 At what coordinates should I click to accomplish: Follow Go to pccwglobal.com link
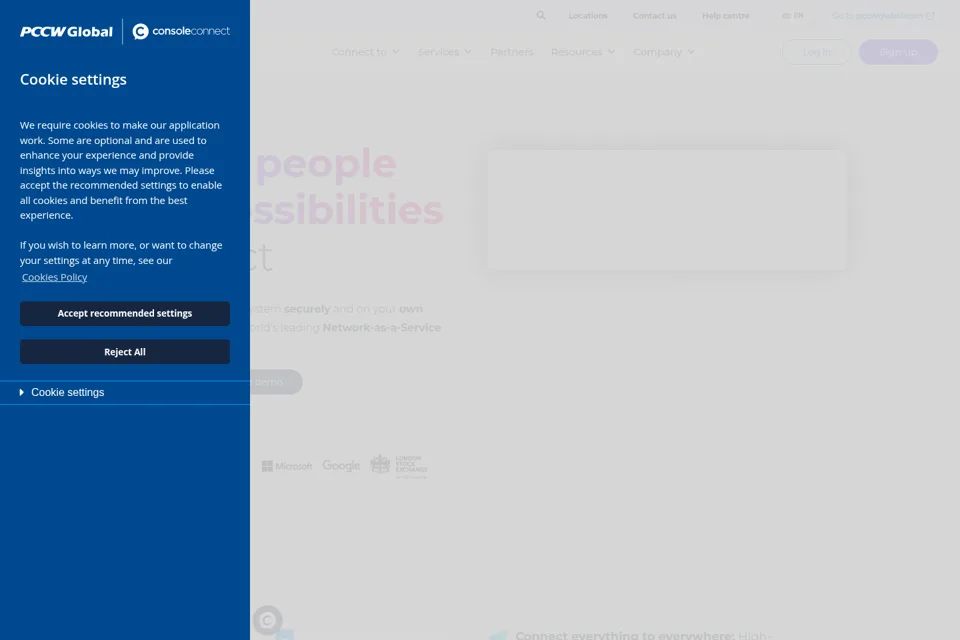[x=883, y=16]
